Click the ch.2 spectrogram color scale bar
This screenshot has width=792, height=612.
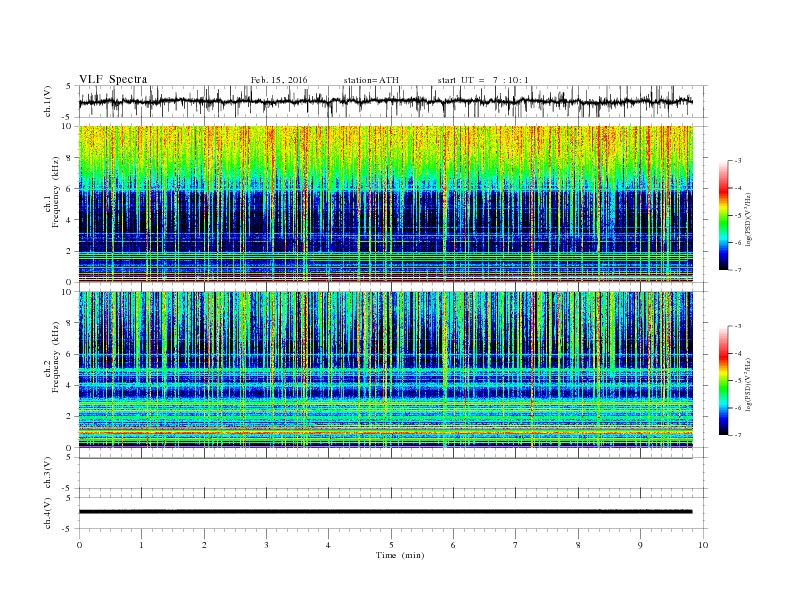[723, 381]
